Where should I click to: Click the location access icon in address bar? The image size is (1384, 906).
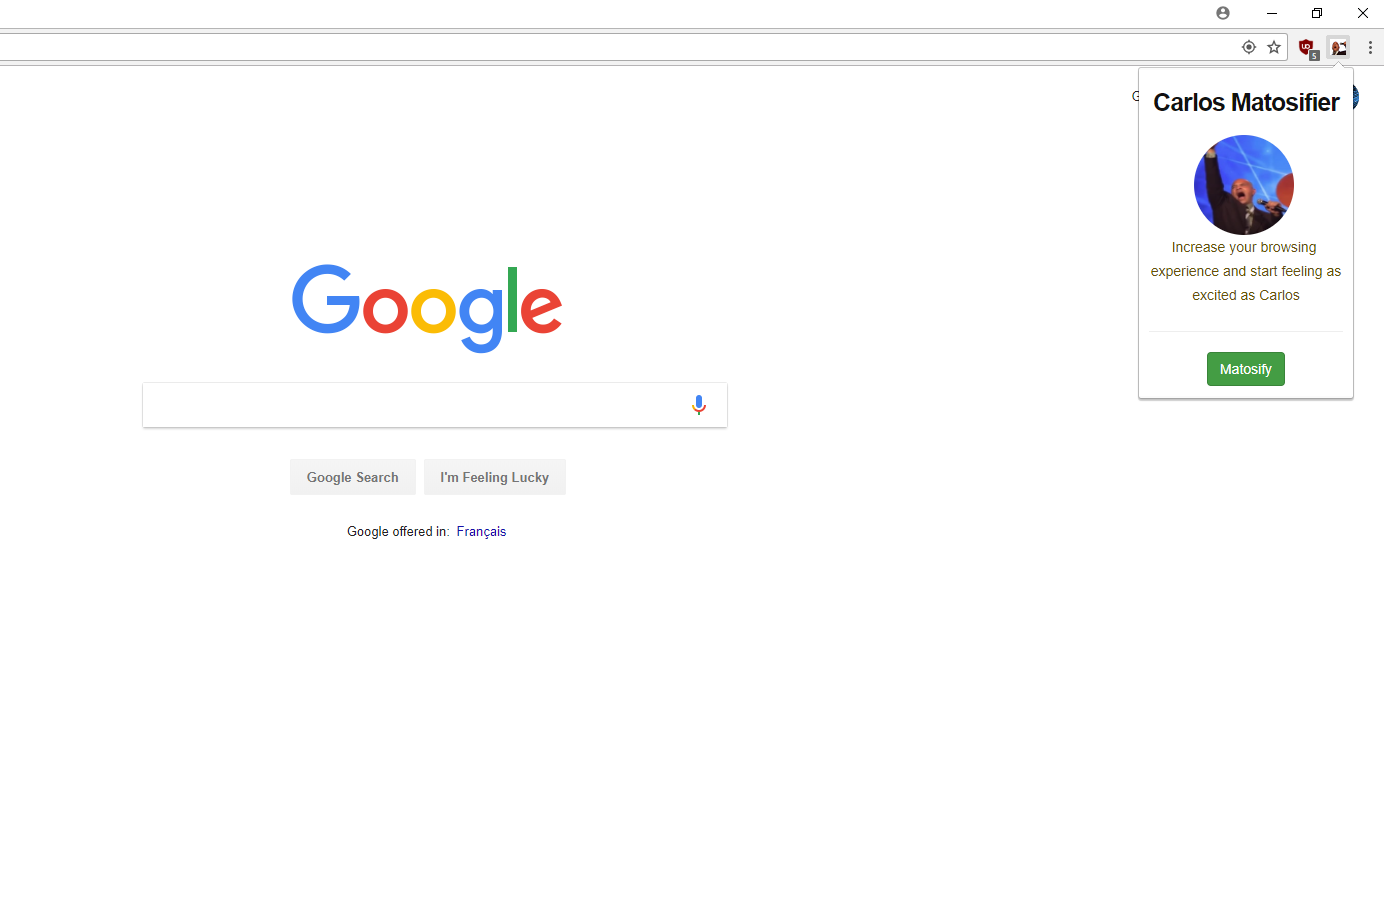coord(1249,47)
